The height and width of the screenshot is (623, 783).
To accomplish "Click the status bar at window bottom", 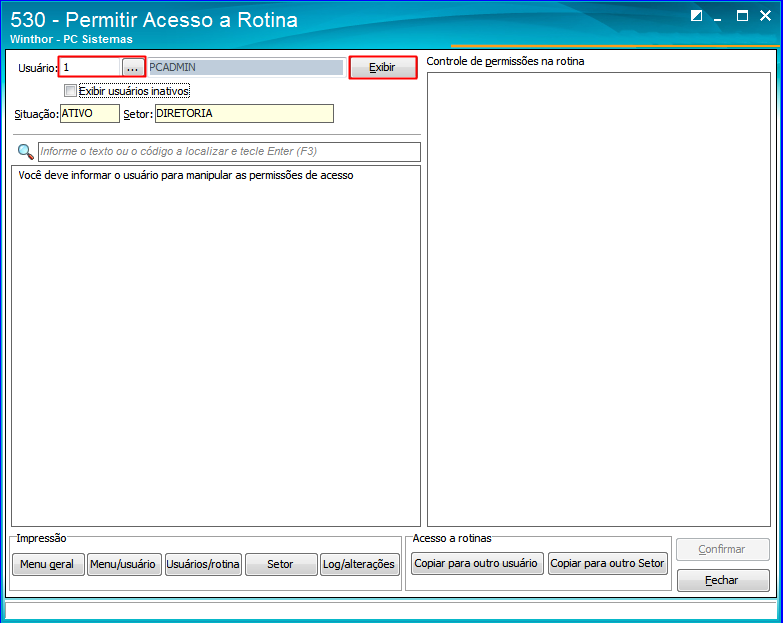I will [x=391, y=610].
